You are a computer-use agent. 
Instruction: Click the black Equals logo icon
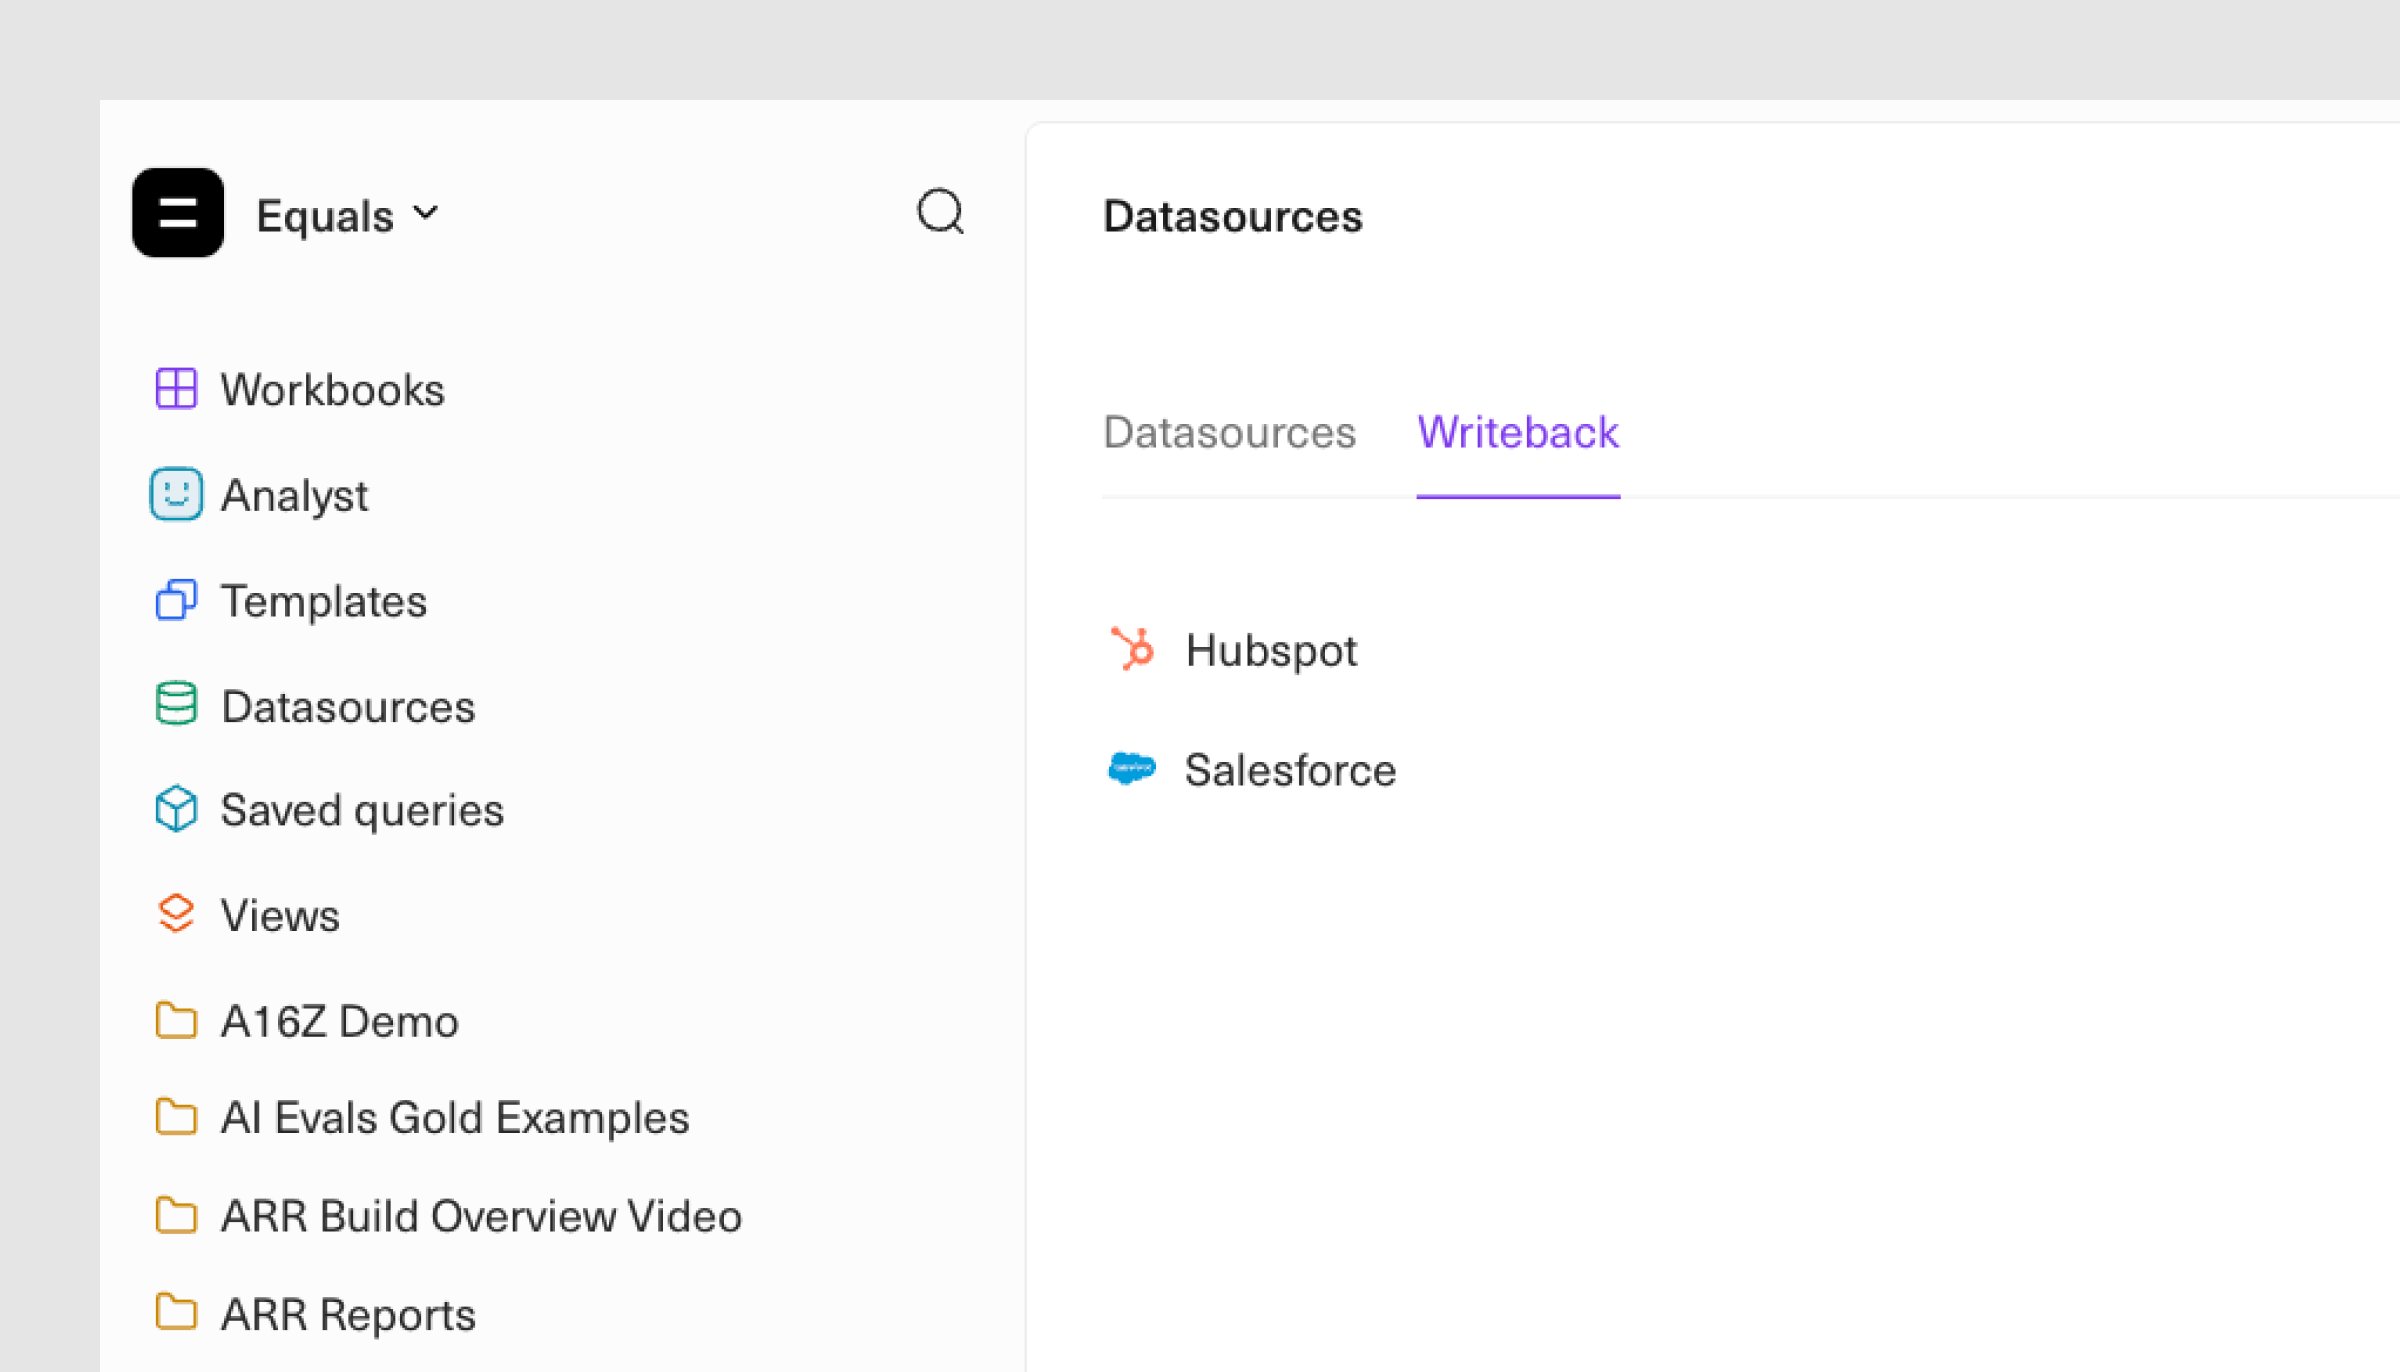click(x=178, y=212)
